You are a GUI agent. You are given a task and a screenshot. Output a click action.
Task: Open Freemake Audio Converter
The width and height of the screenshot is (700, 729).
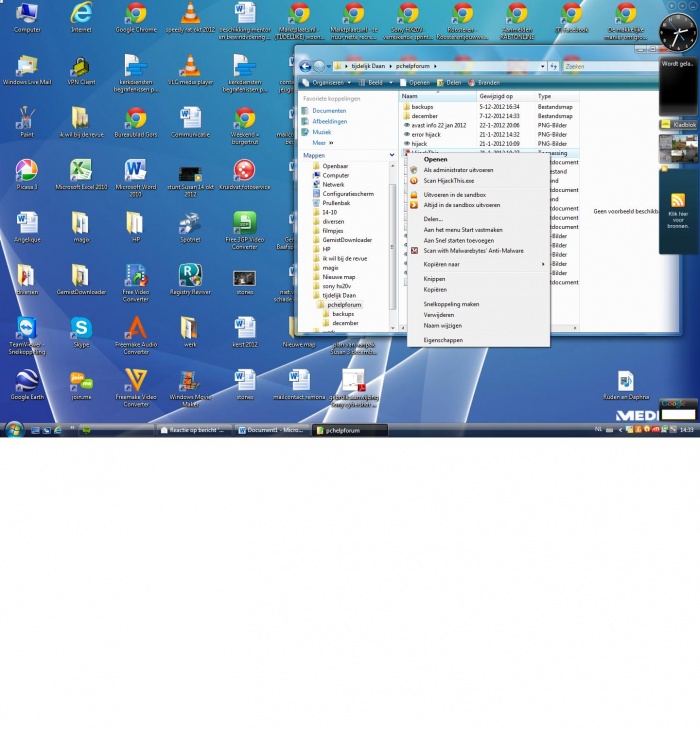136,335
